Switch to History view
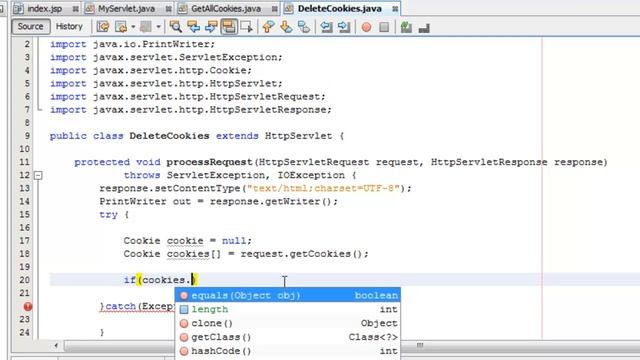The height and width of the screenshot is (360, 640). click(x=69, y=27)
